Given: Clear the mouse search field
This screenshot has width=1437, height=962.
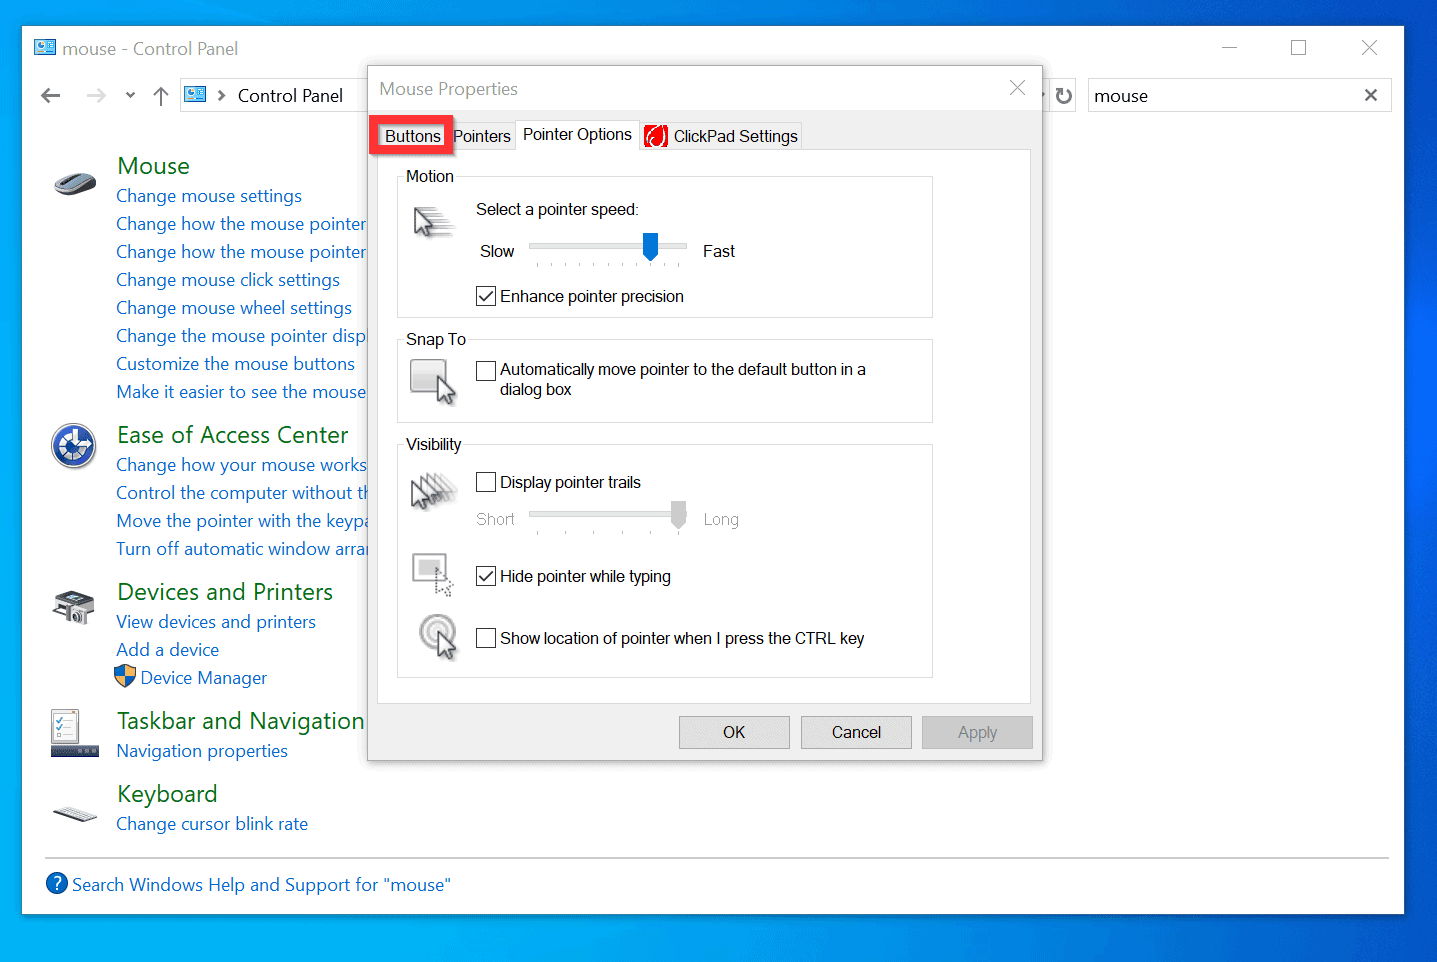Looking at the screenshot, I should (1371, 95).
